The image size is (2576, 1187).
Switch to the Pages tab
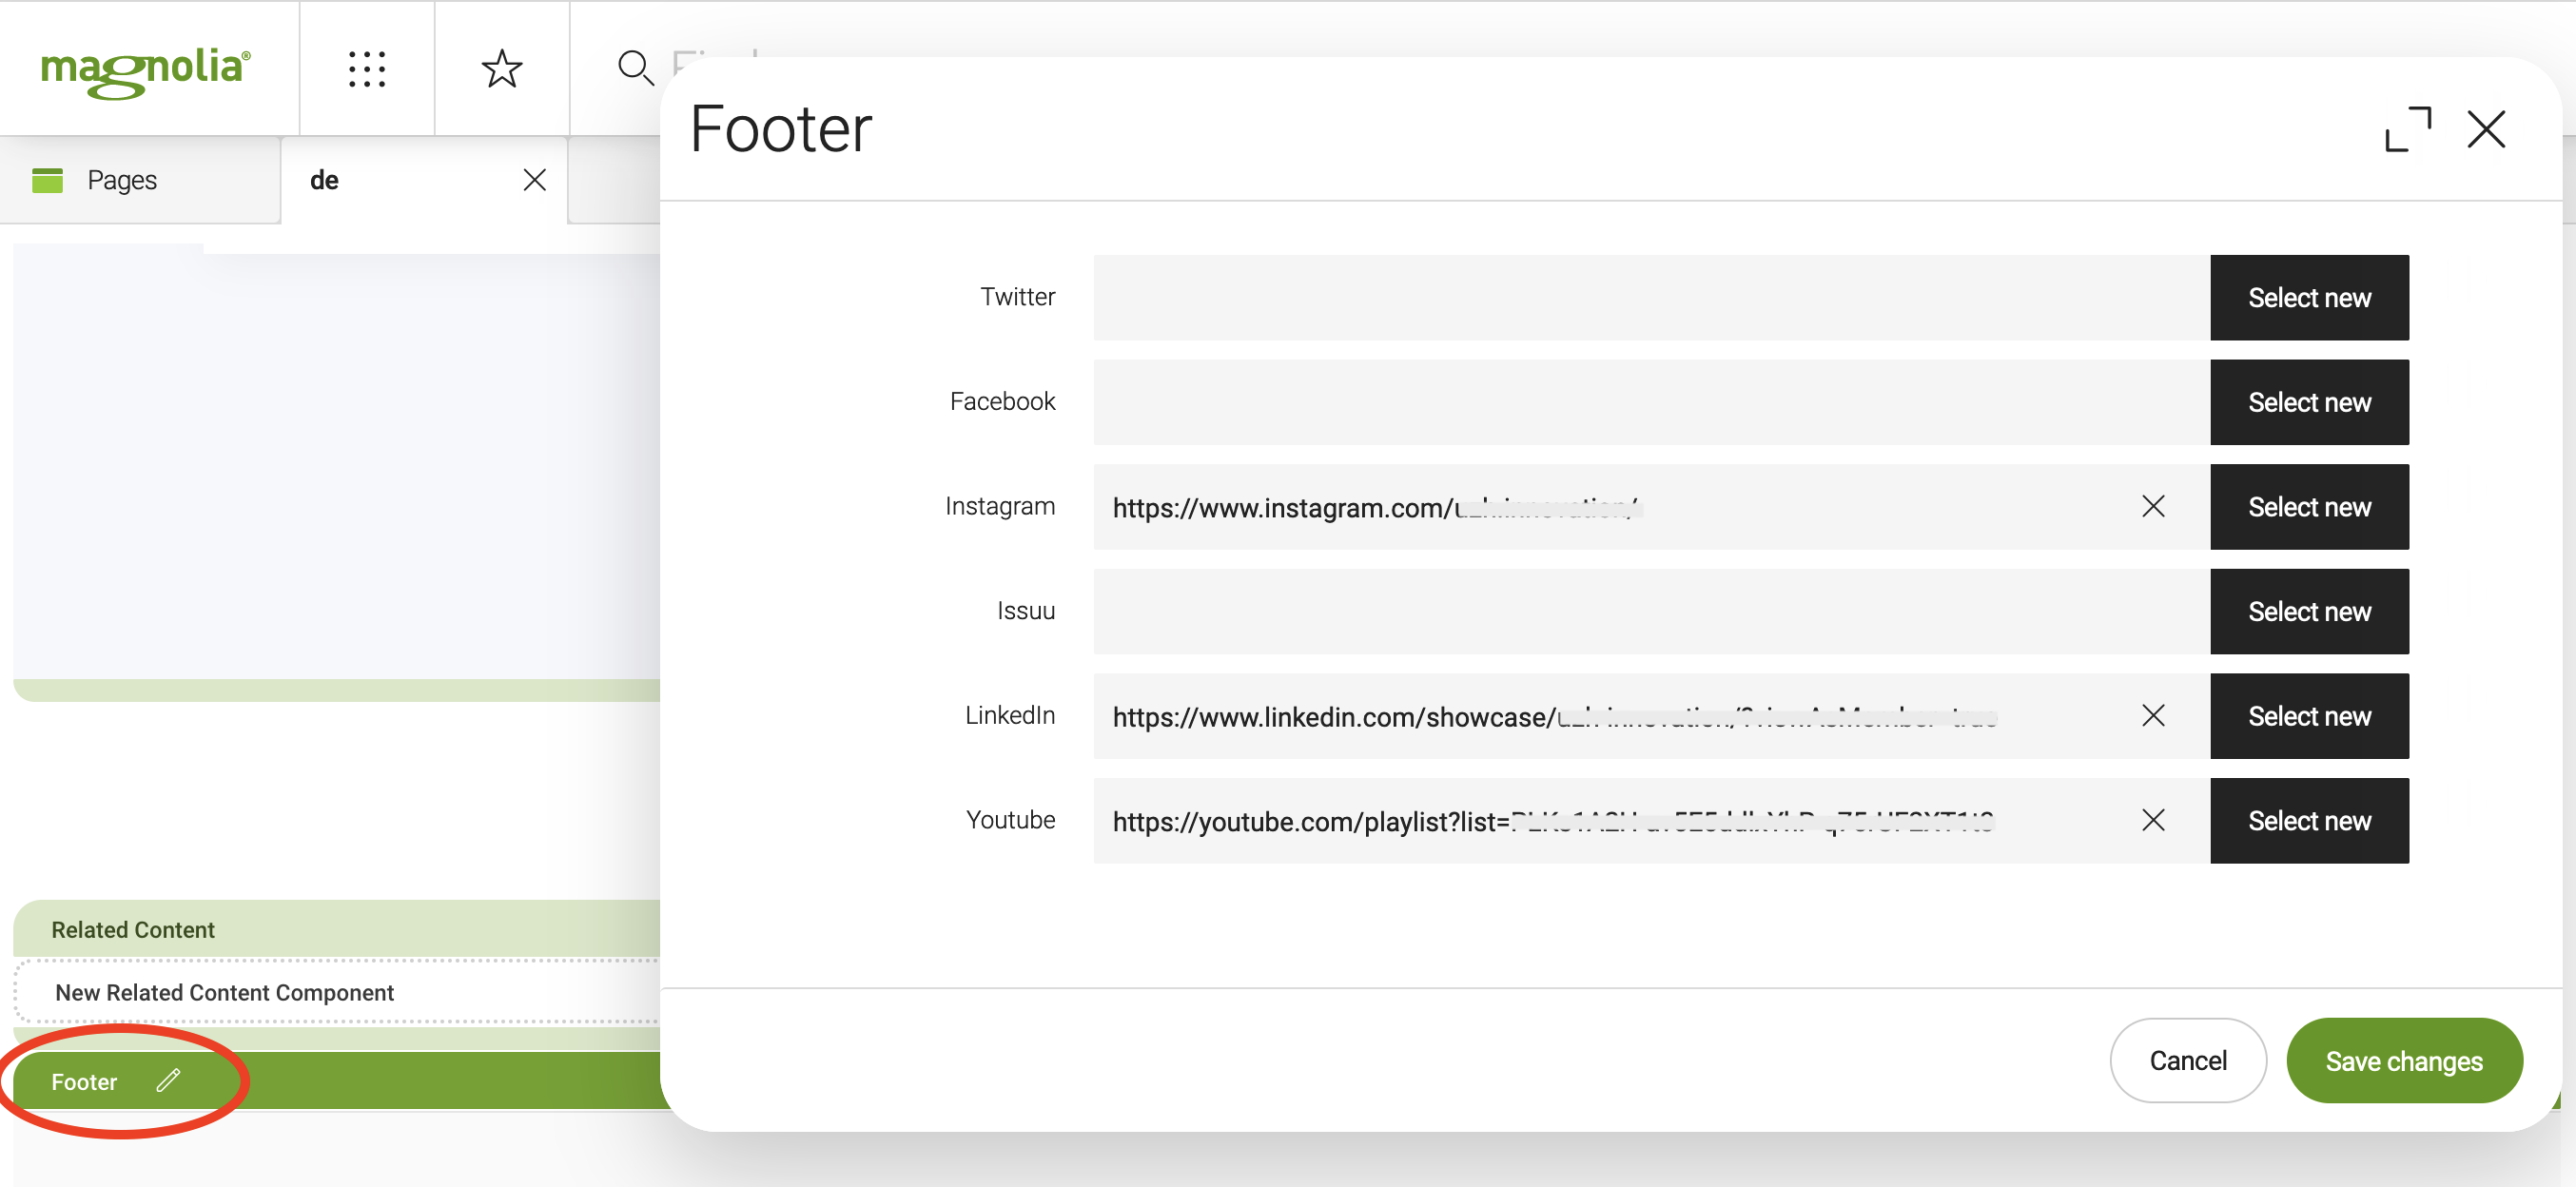[x=122, y=180]
